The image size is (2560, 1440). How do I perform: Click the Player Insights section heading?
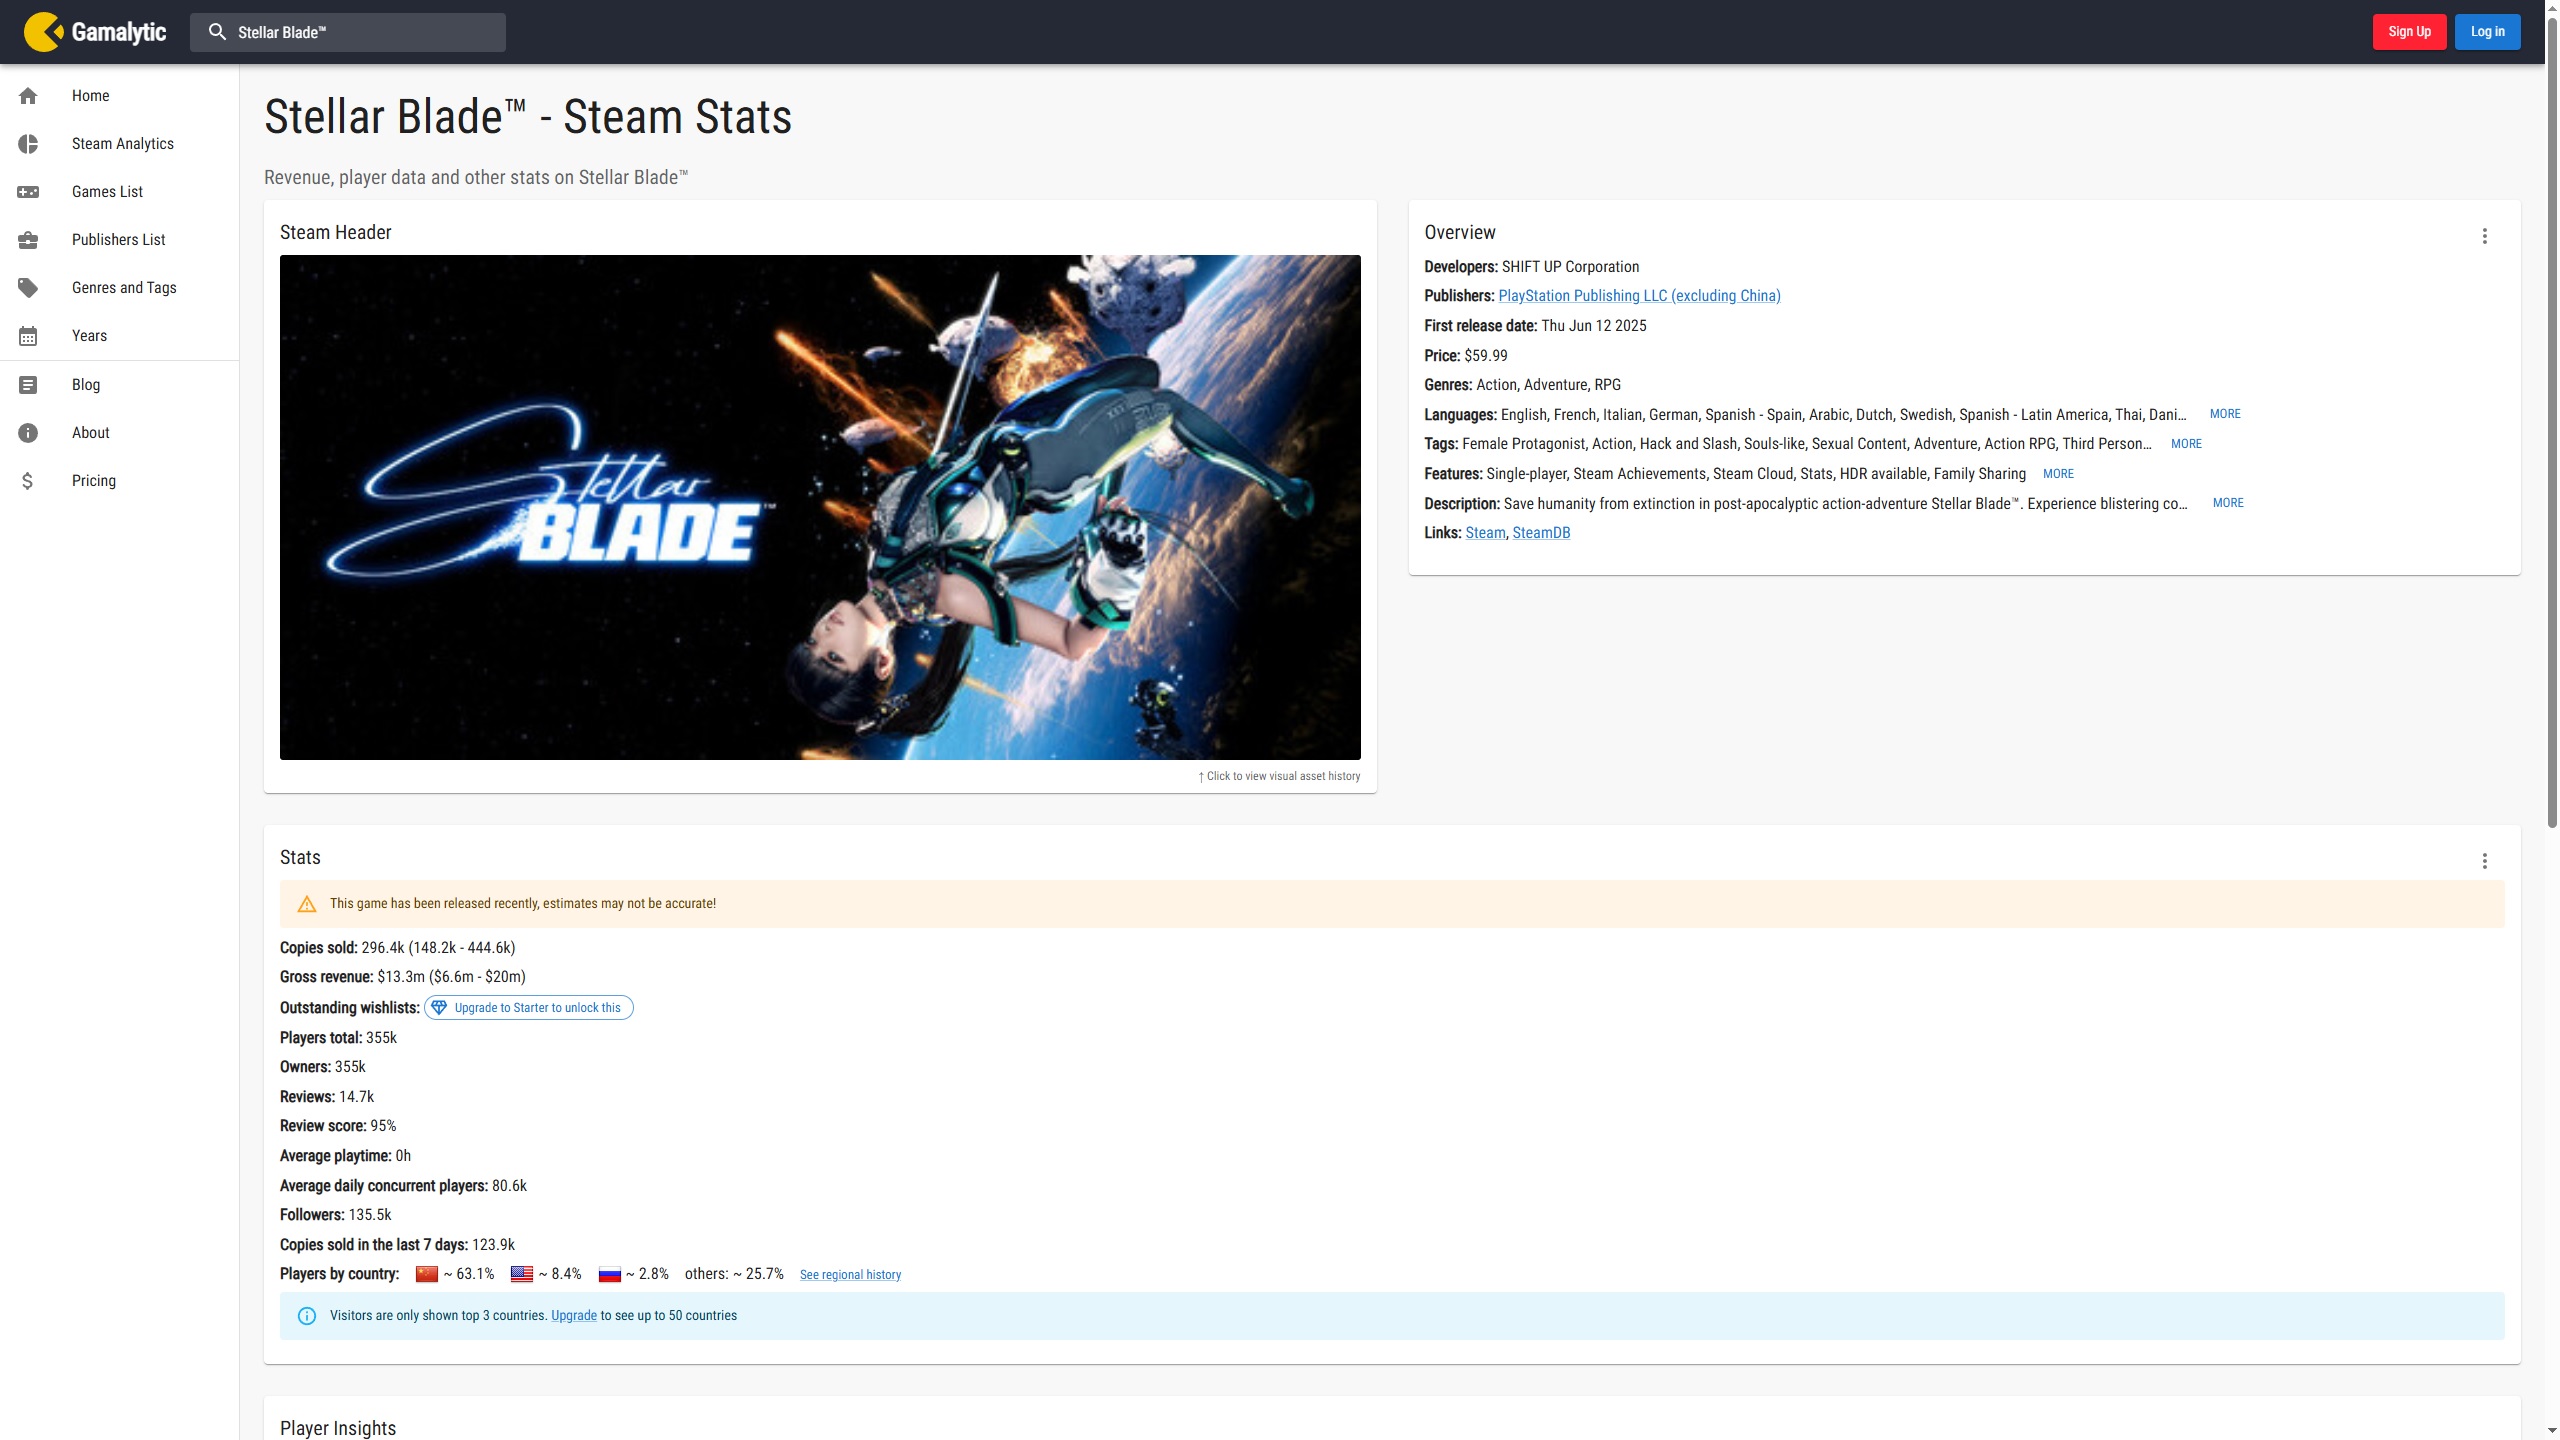click(x=338, y=1428)
